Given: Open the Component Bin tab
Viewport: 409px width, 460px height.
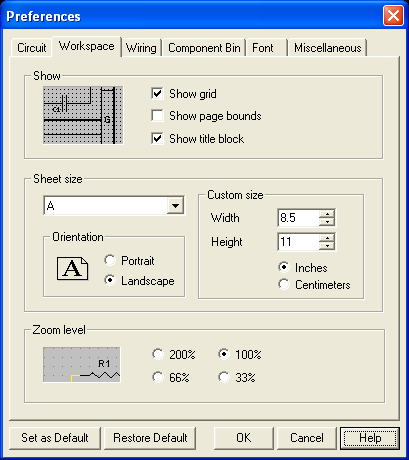Looking at the screenshot, I should point(204,48).
